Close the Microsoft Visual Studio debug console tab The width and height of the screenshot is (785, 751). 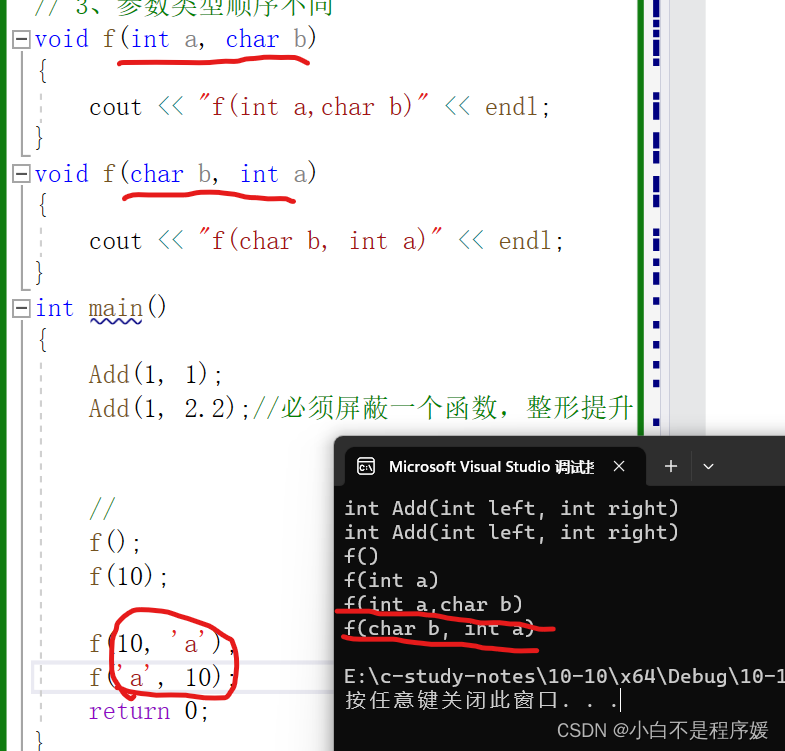pyautogui.click(x=619, y=467)
